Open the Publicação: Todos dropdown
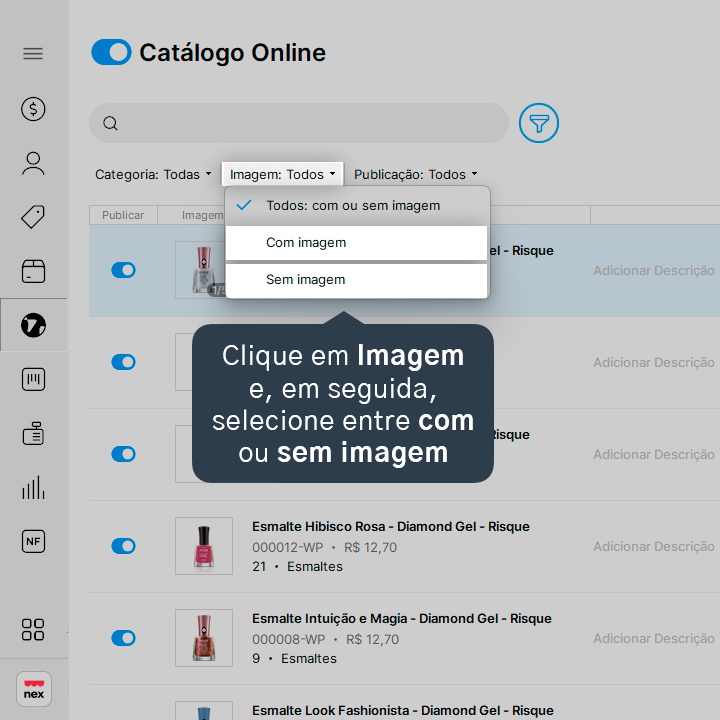 pos(416,174)
